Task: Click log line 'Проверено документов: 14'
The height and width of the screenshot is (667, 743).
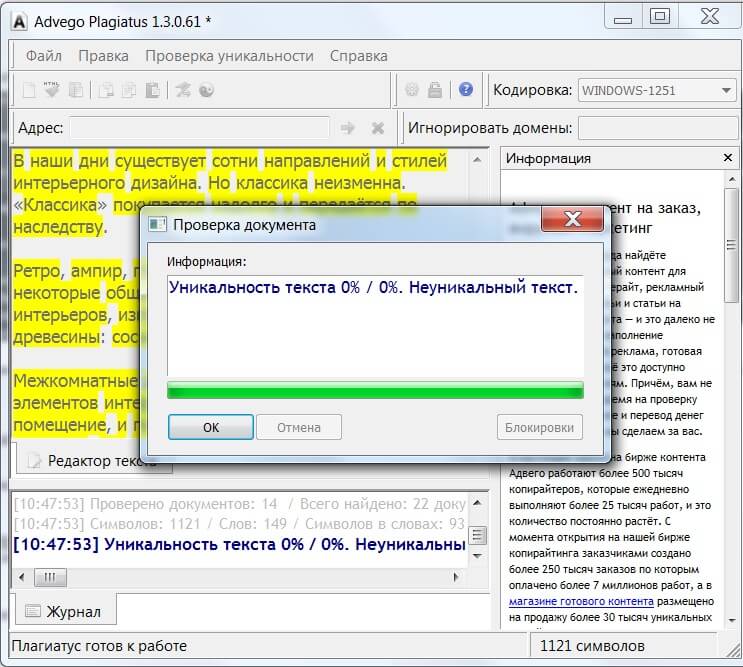Action: [x=239, y=504]
